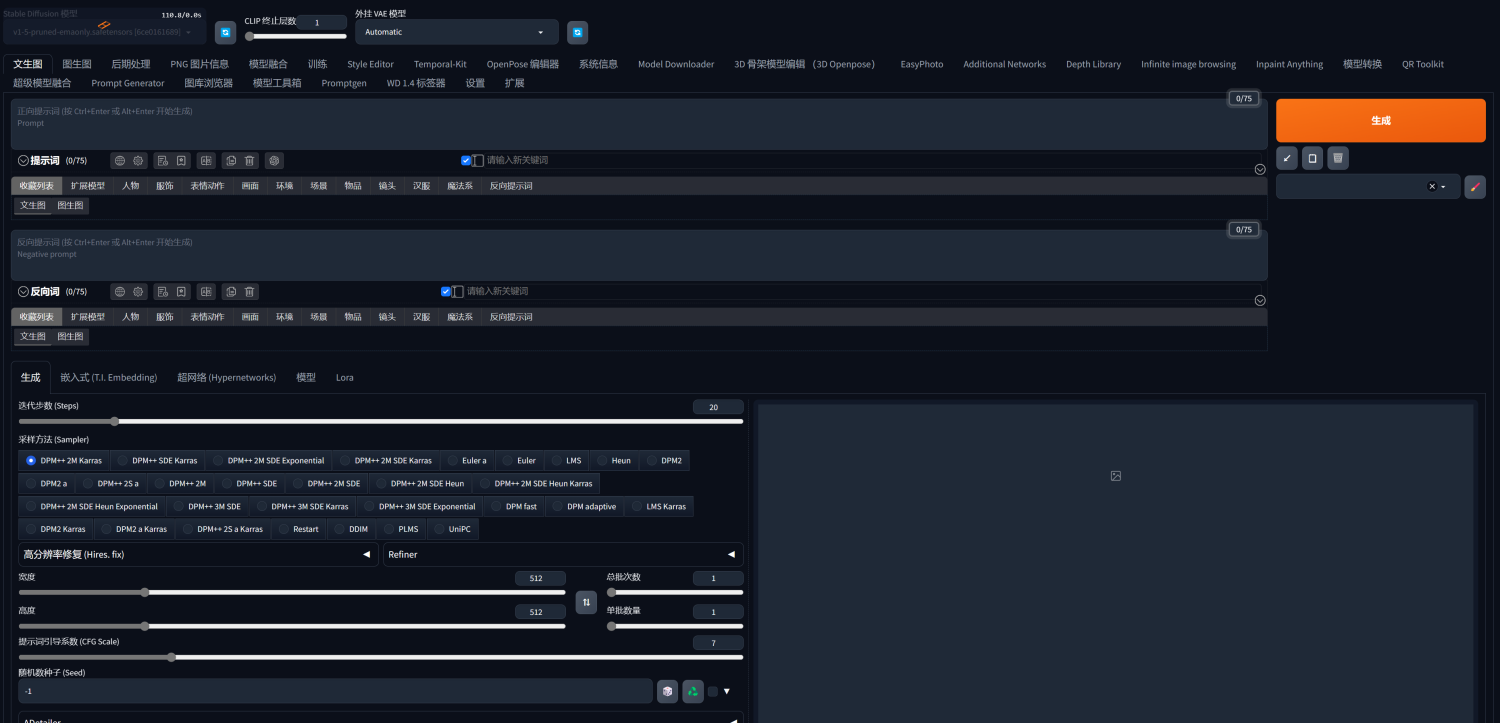Select the Euler a sampler
This screenshot has width=1500, height=723.
(467, 461)
